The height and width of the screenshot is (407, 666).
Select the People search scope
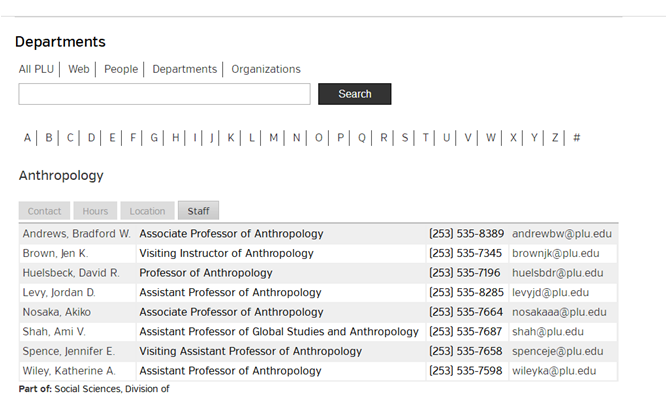[x=121, y=69]
